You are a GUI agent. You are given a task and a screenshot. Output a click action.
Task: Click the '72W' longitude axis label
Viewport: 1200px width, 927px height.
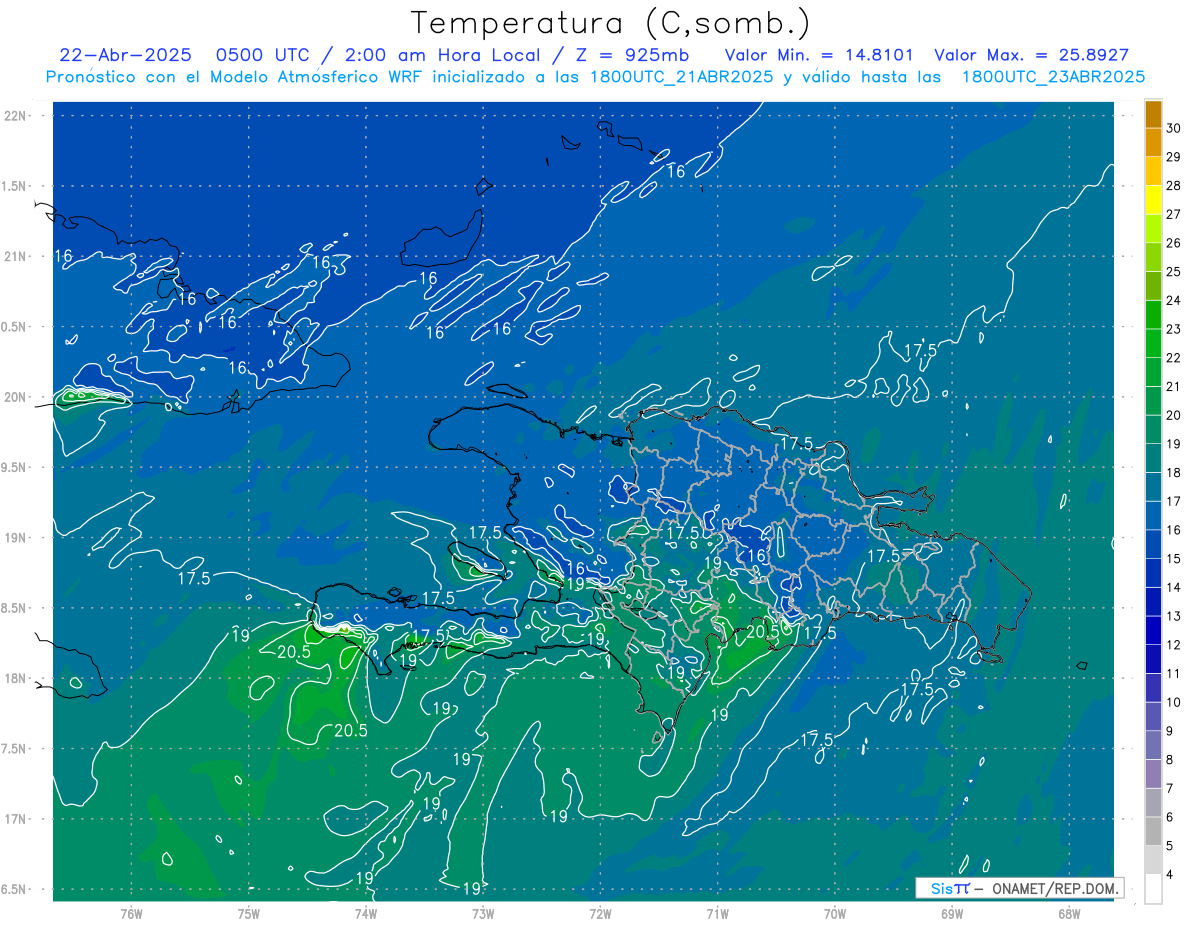click(x=600, y=913)
